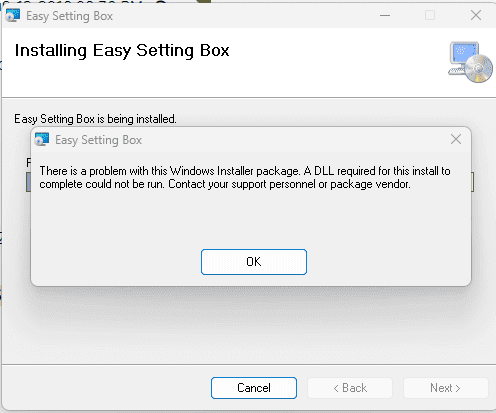496x413 pixels.
Task: Click the disabled Back button
Action: [x=350, y=388]
